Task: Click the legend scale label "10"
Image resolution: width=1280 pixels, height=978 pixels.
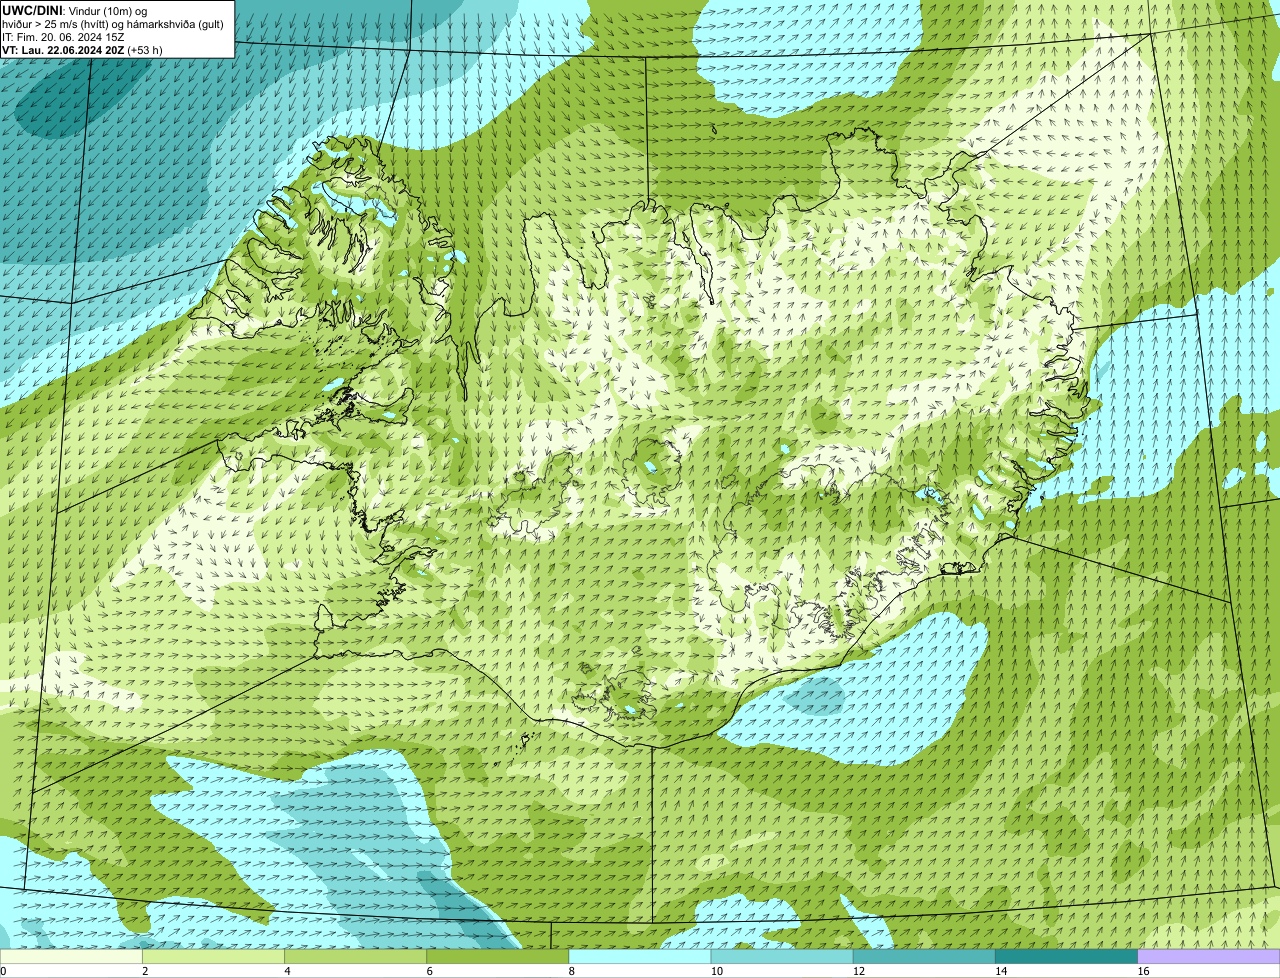Action: (716, 971)
